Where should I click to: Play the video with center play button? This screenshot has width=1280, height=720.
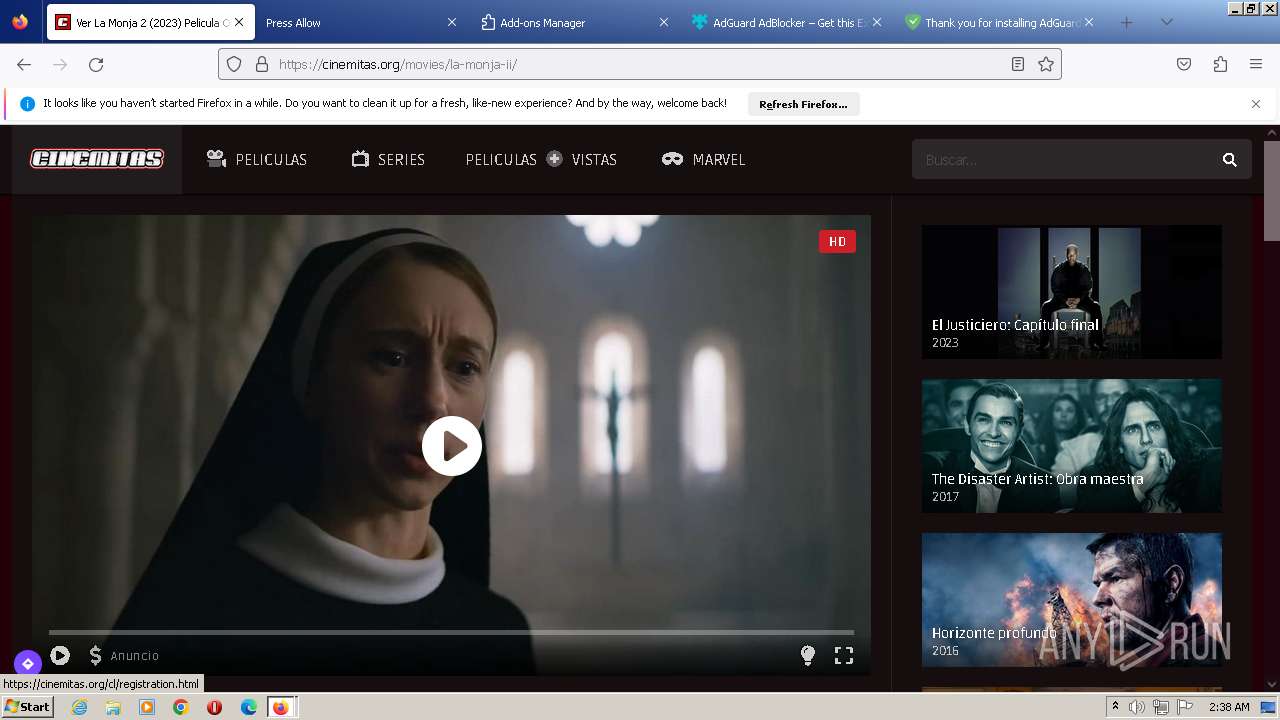click(452, 446)
